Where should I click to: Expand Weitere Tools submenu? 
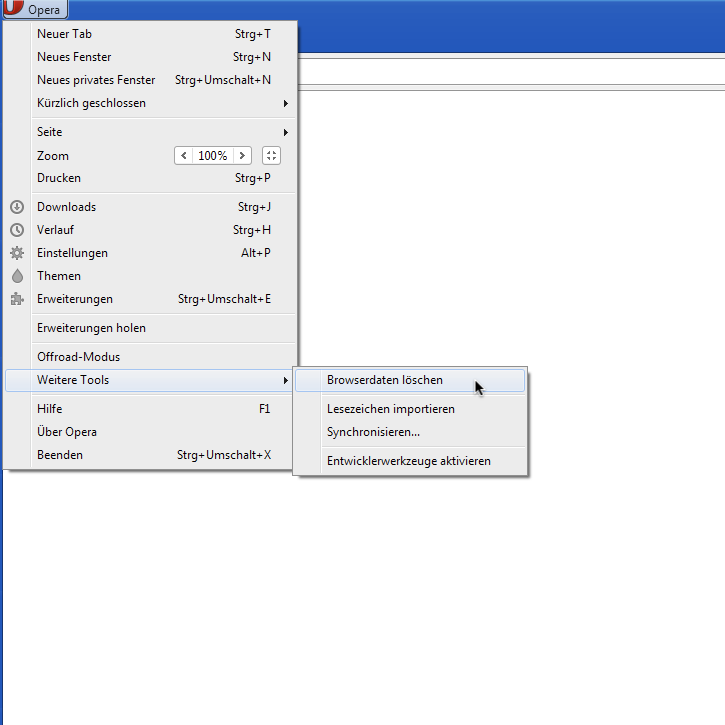pos(149,380)
